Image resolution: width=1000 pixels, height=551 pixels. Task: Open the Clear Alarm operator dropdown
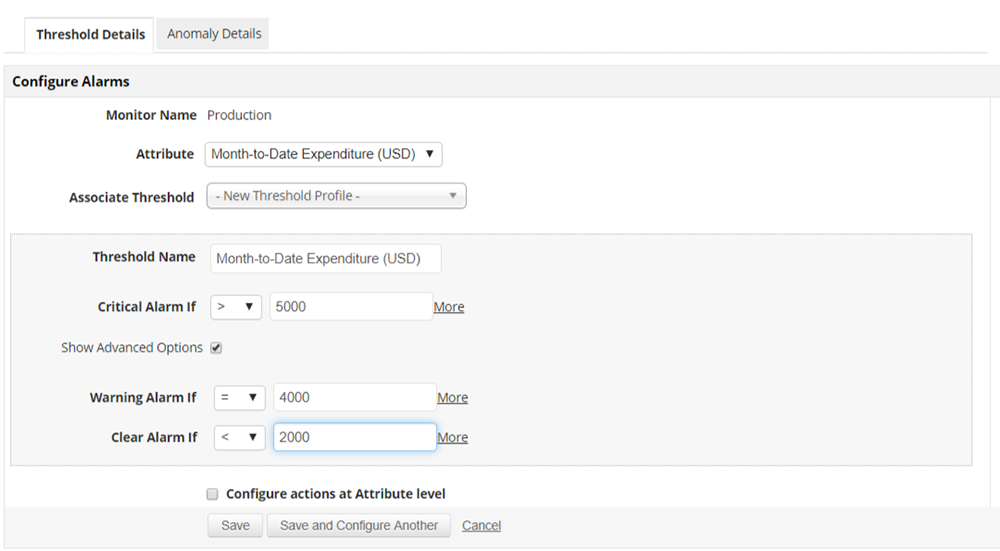[x=240, y=437]
